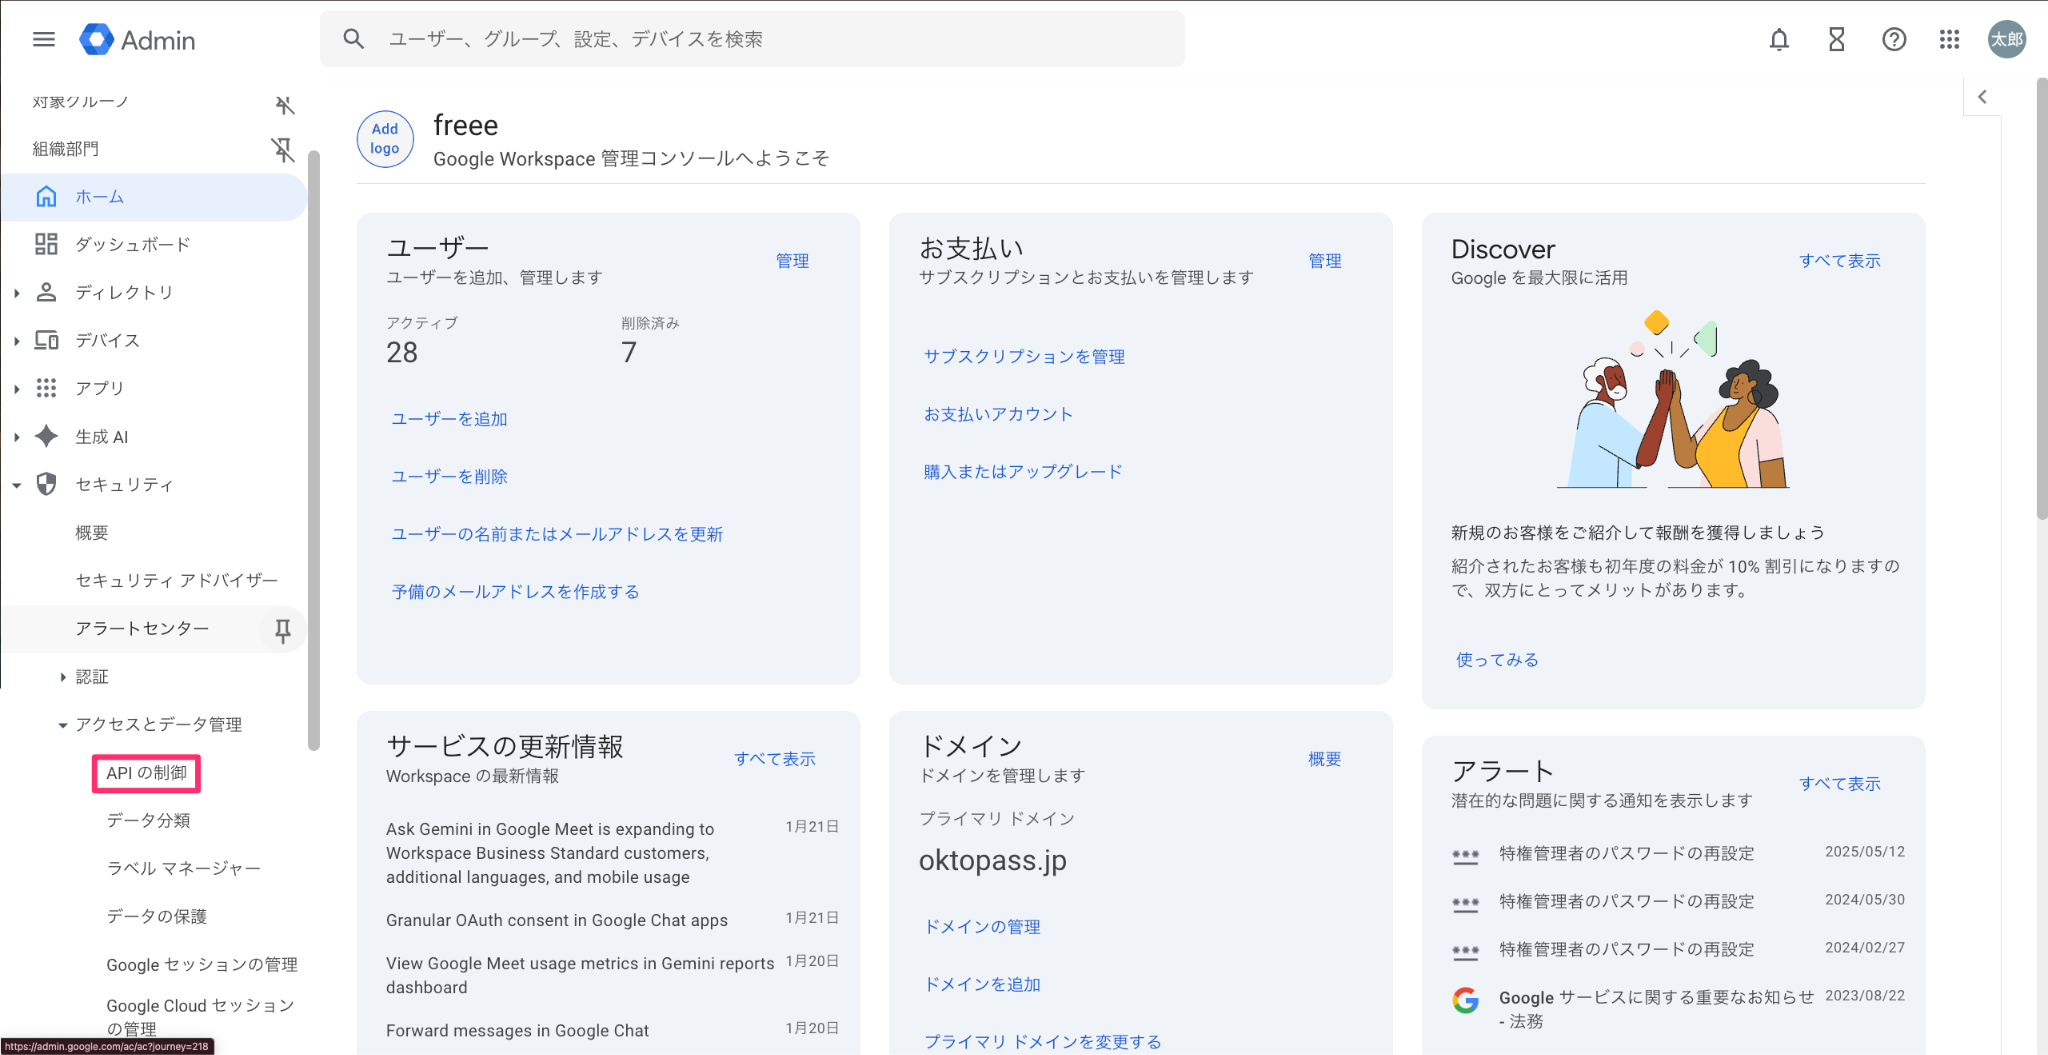
Task: Click the アプリ grid icon
Action: pos(46,388)
